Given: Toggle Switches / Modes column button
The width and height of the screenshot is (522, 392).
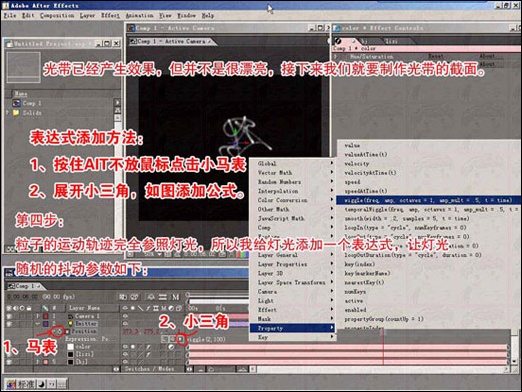Looking at the screenshot, I should [149, 369].
